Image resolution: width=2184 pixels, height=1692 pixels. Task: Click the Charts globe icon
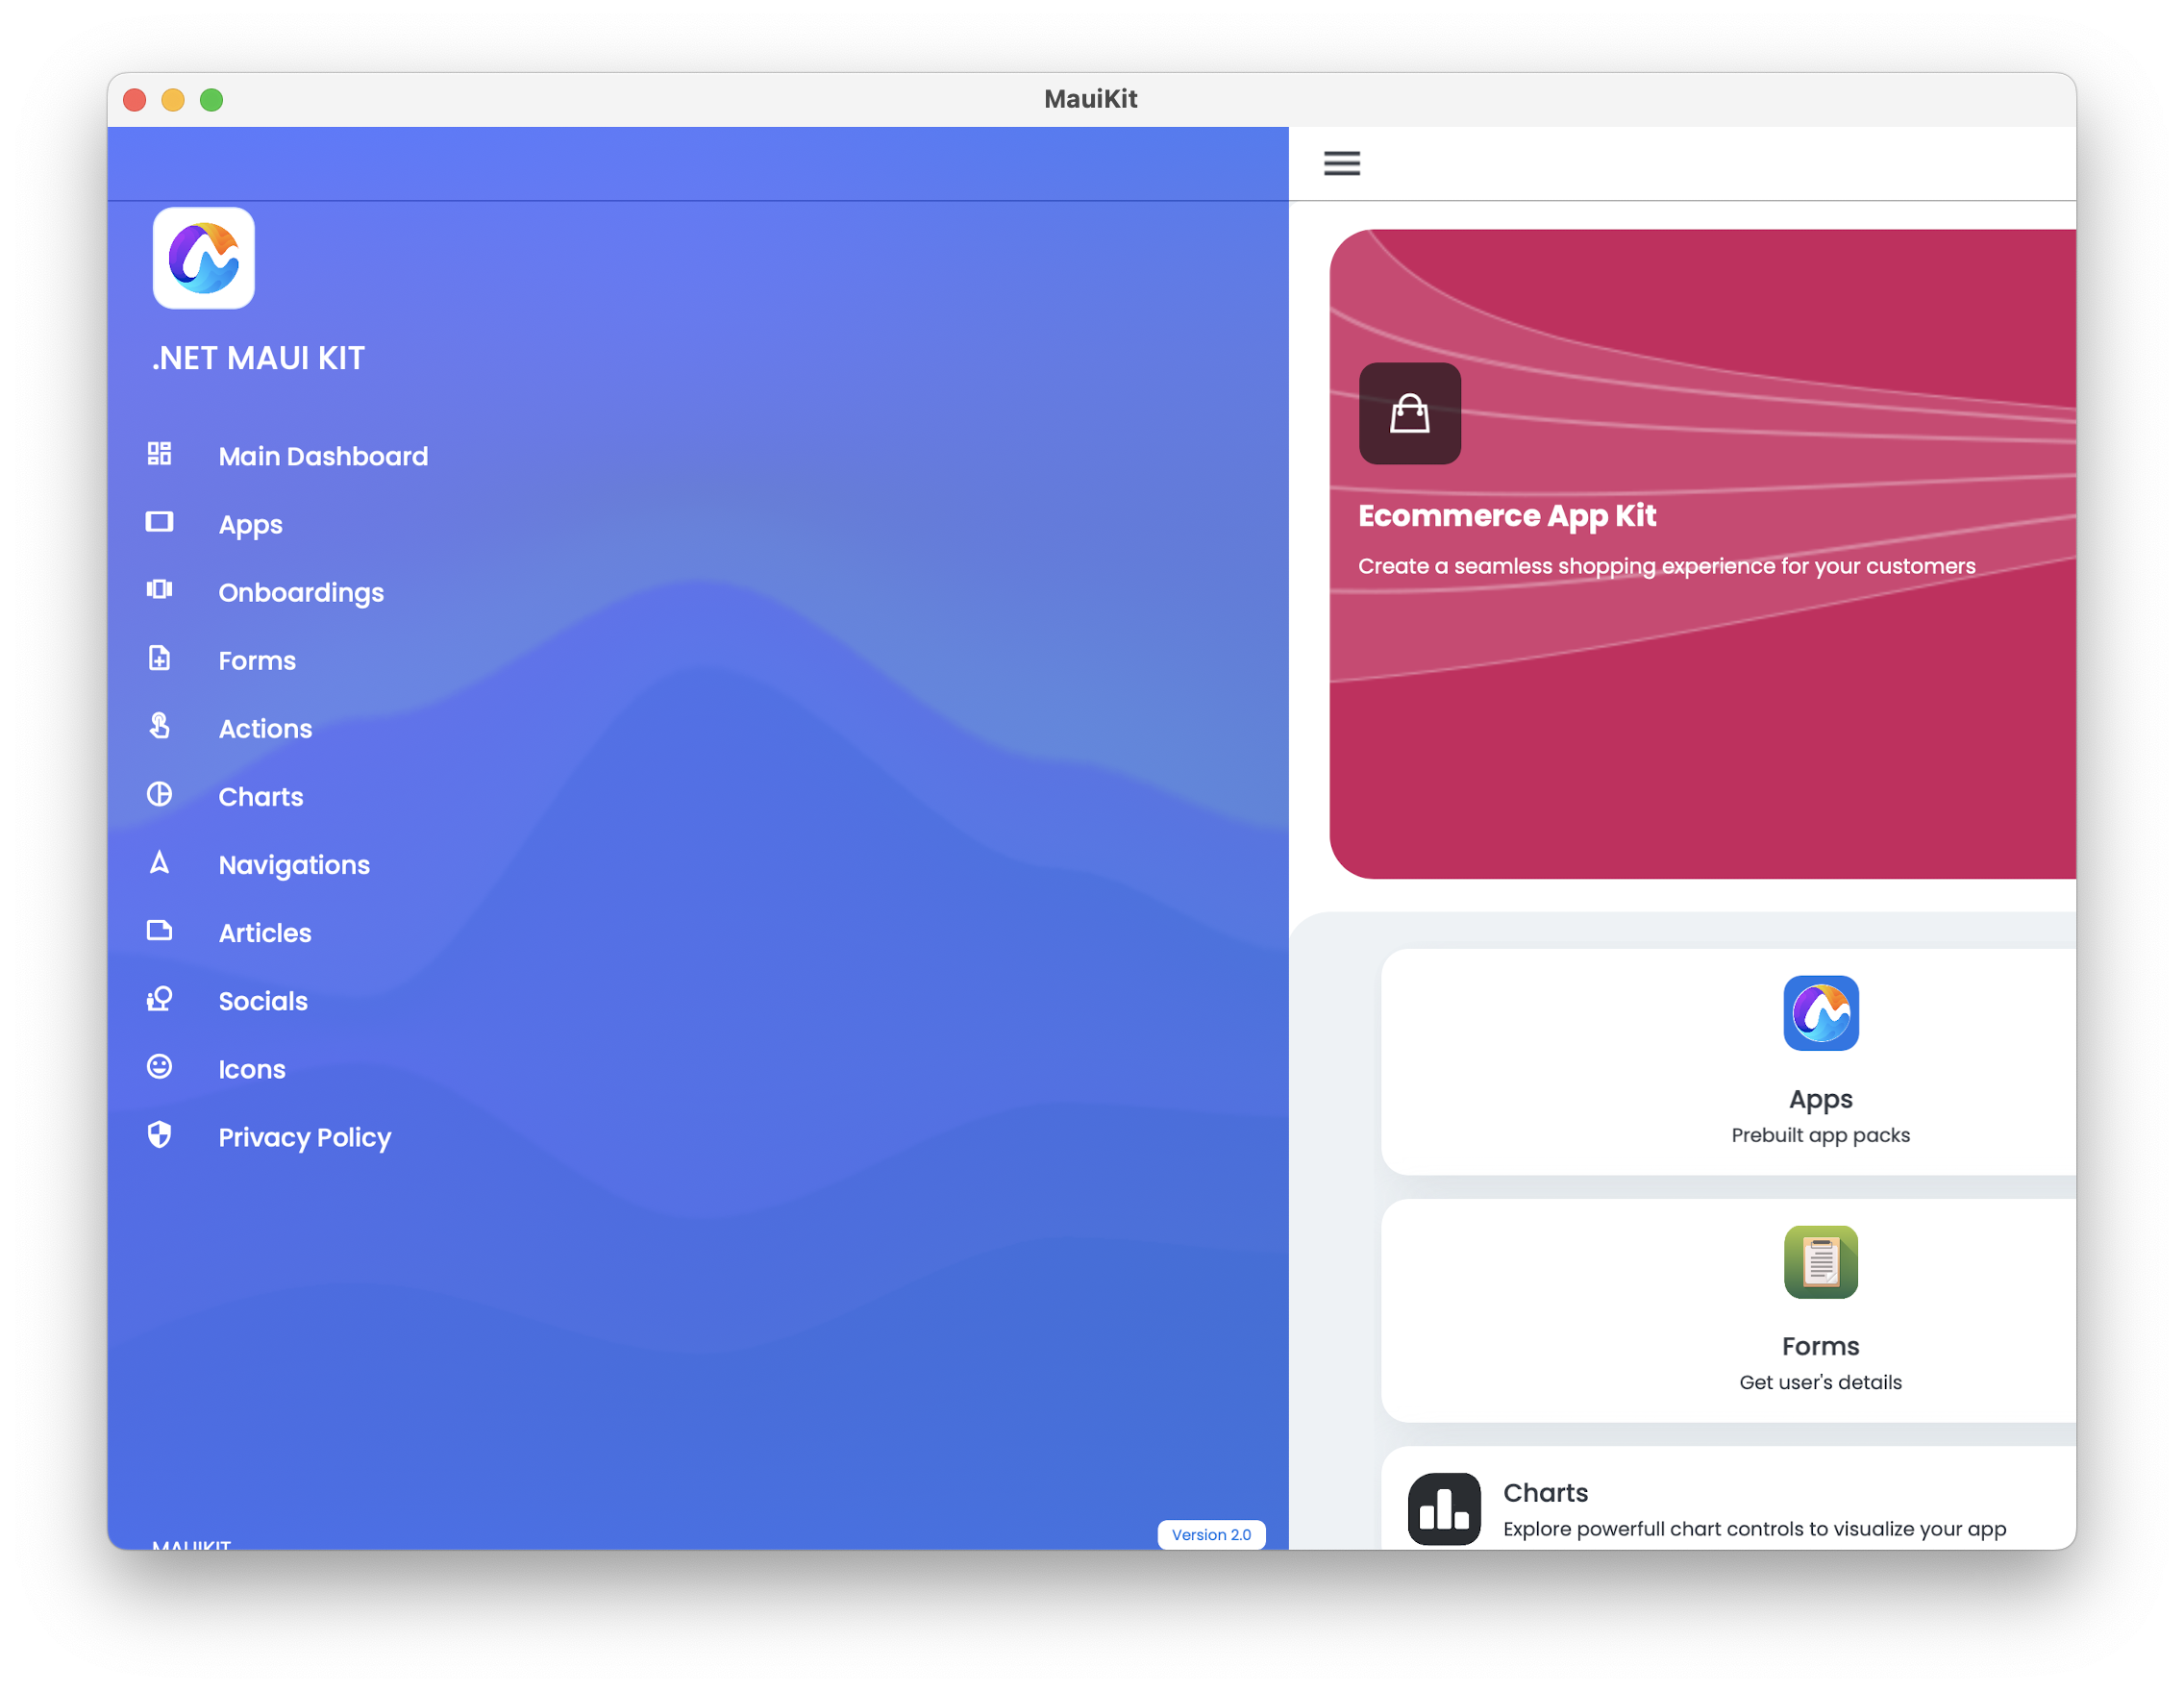coord(160,794)
